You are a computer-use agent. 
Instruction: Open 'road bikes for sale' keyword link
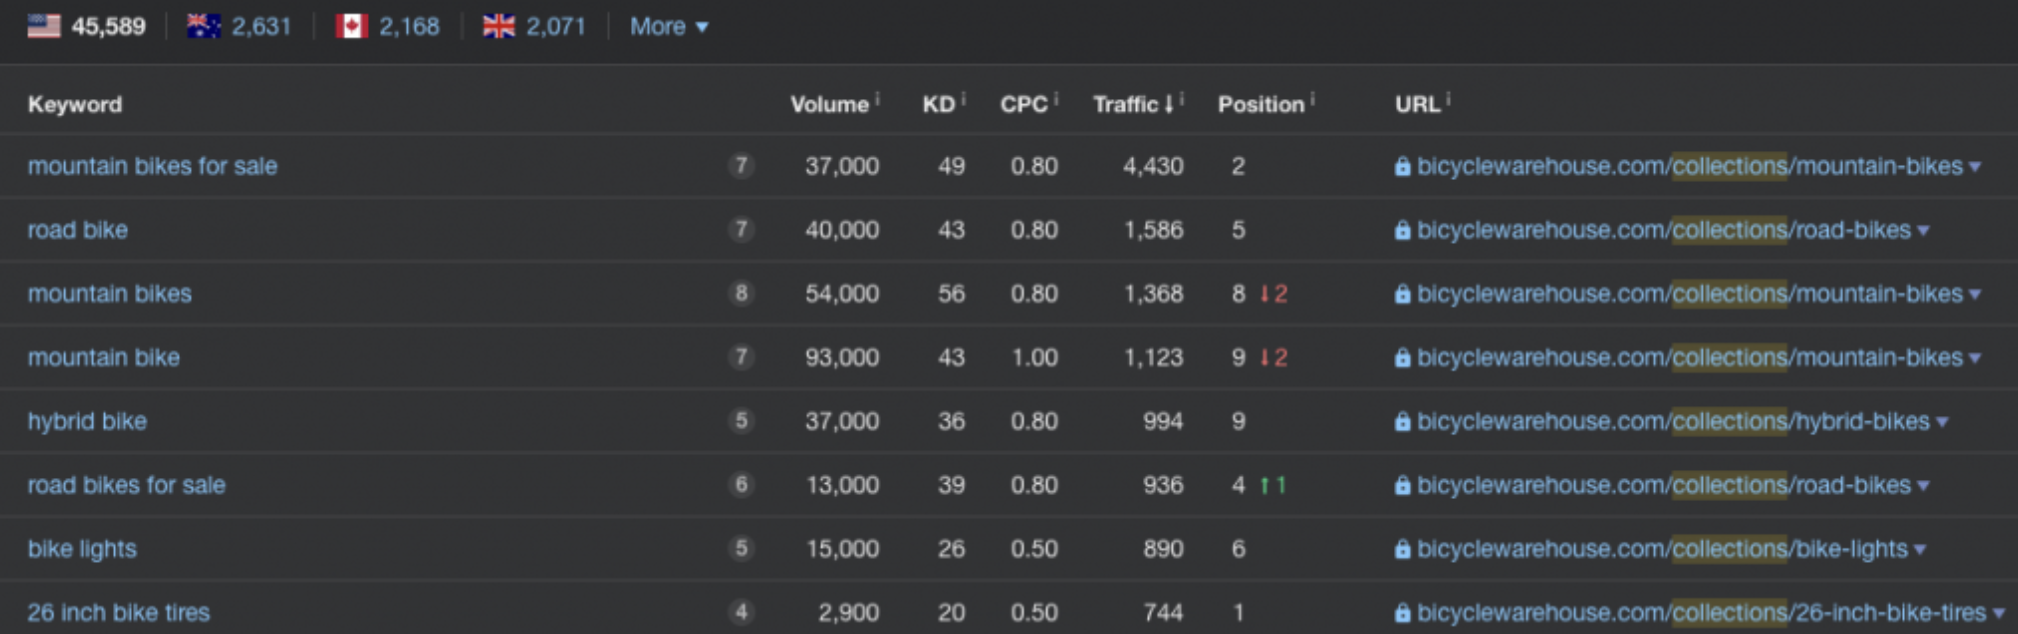pyautogui.click(x=126, y=485)
